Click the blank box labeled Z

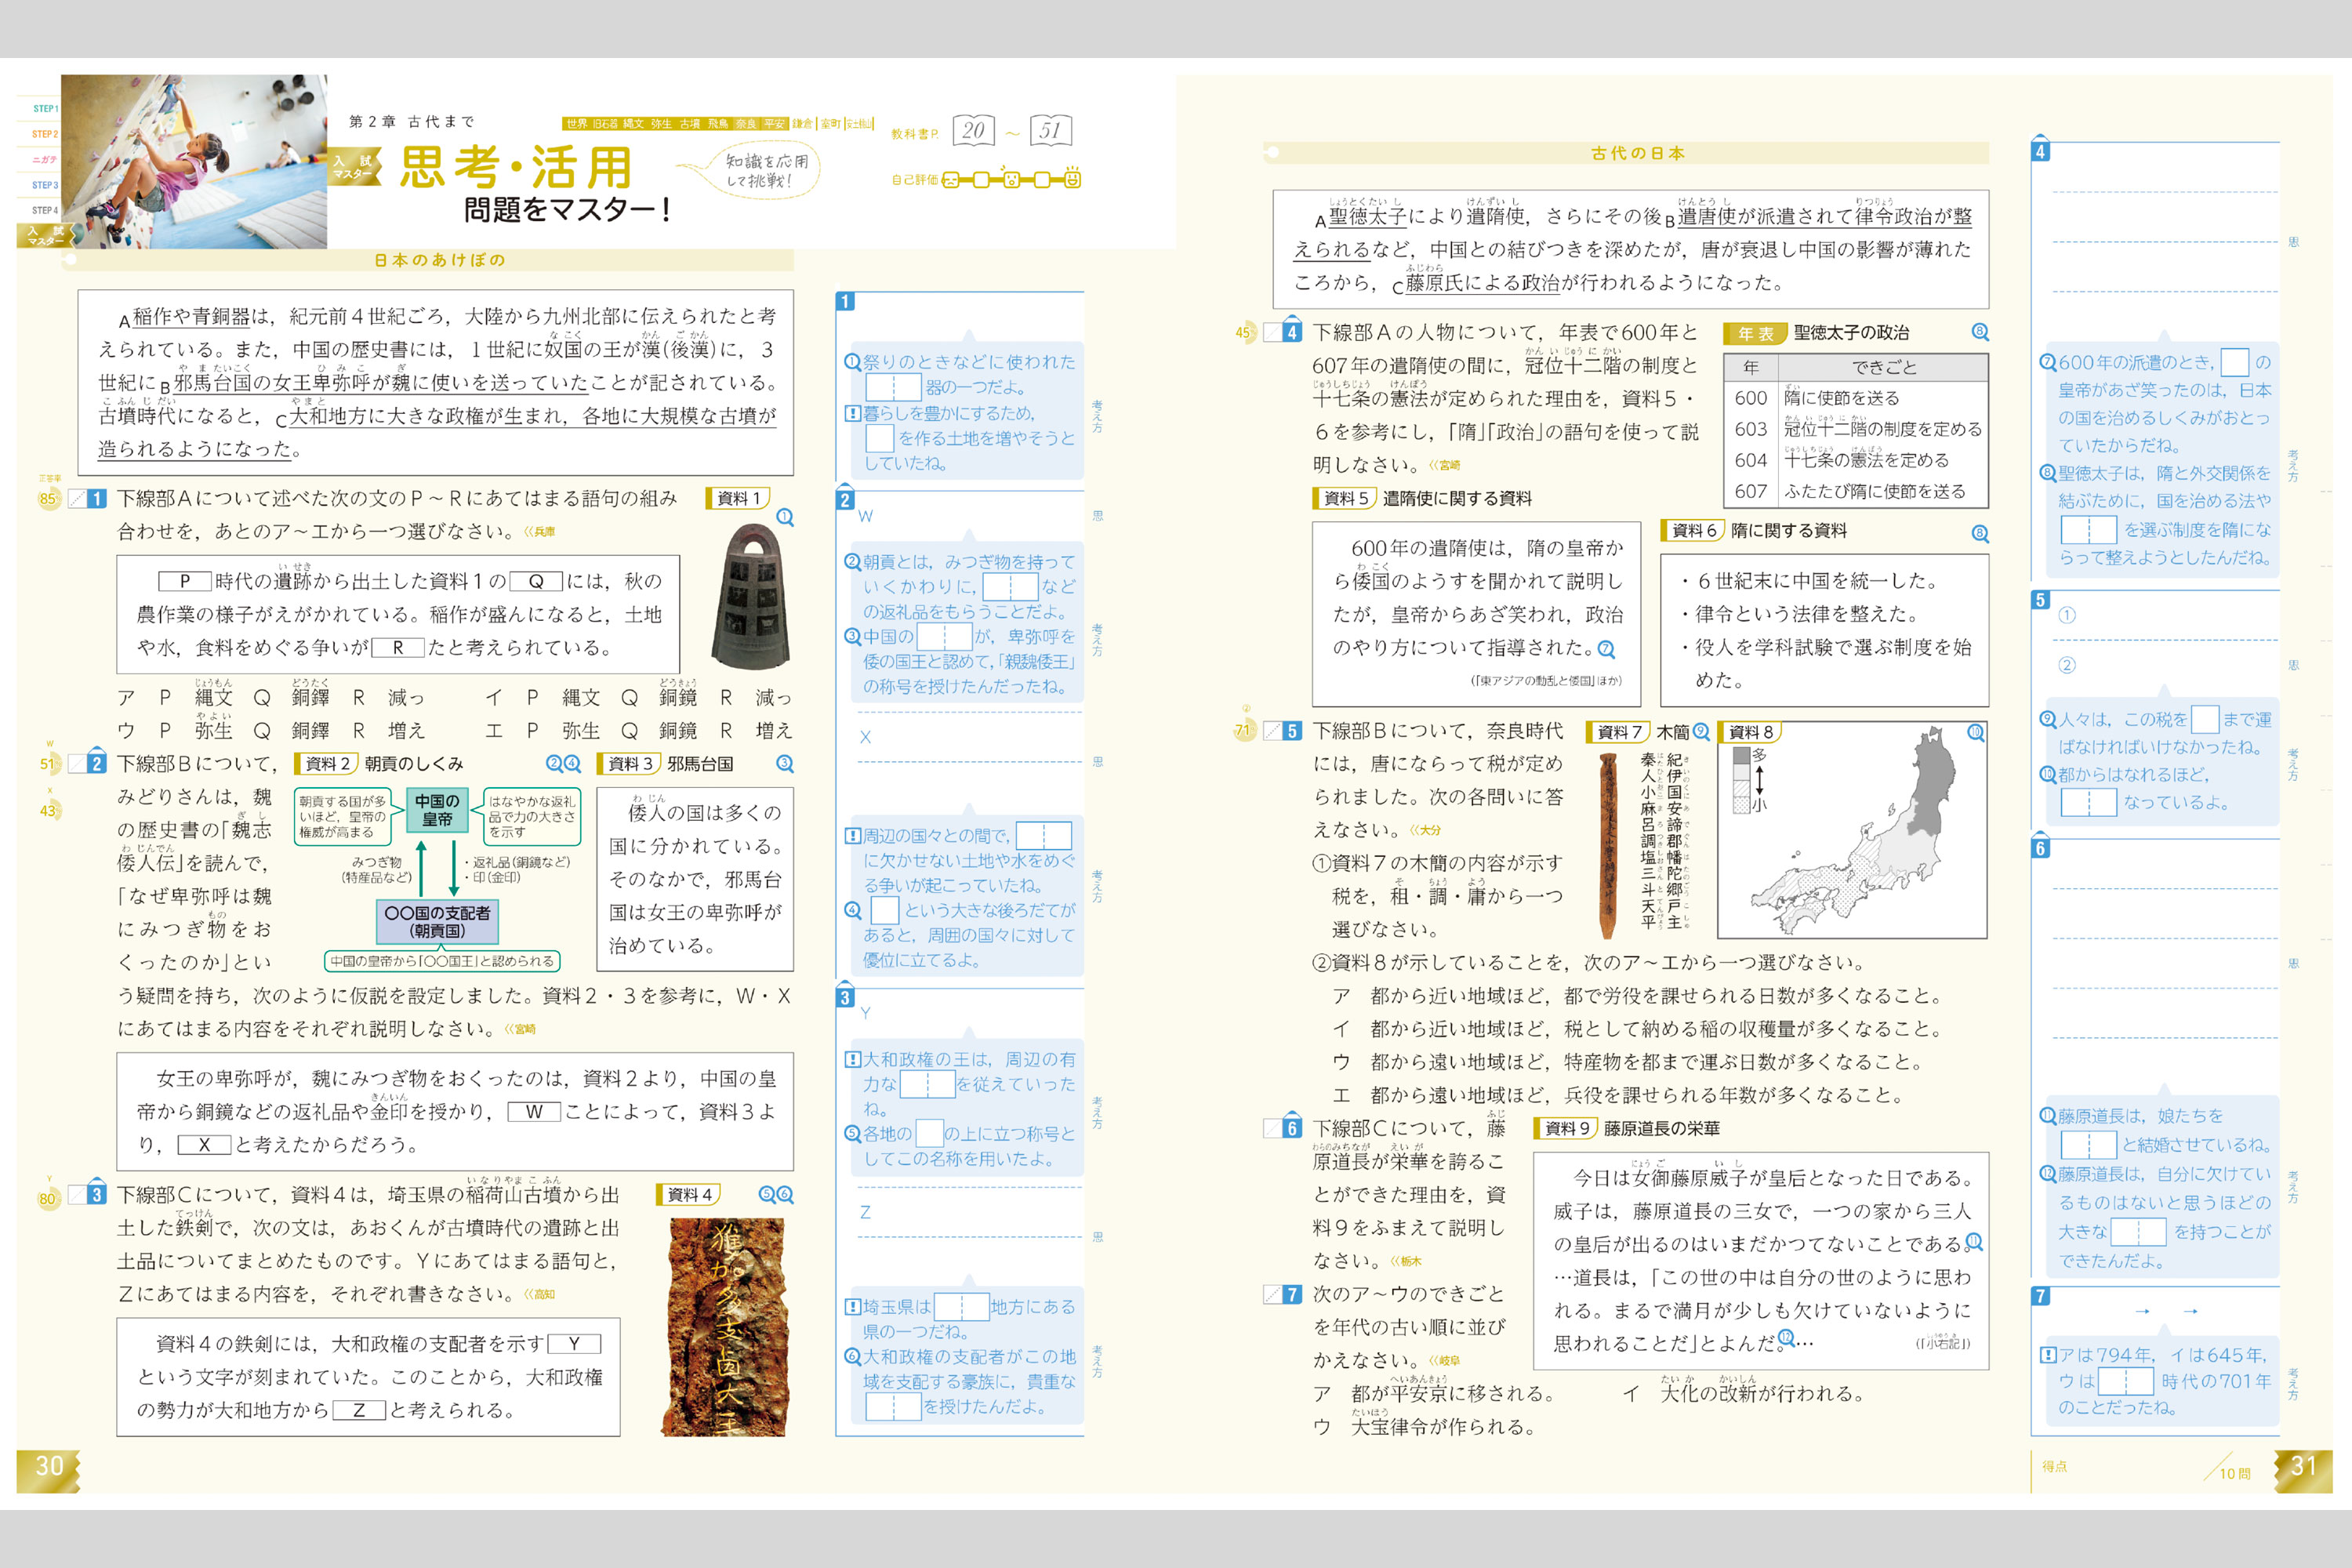pyautogui.click(x=359, y=1410)
